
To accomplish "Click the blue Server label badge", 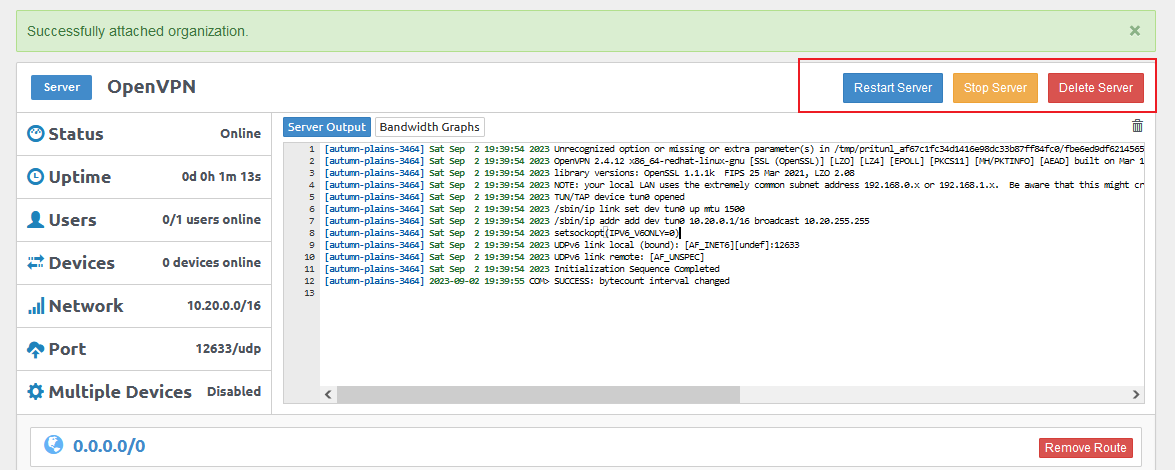I will coord(61,87).
